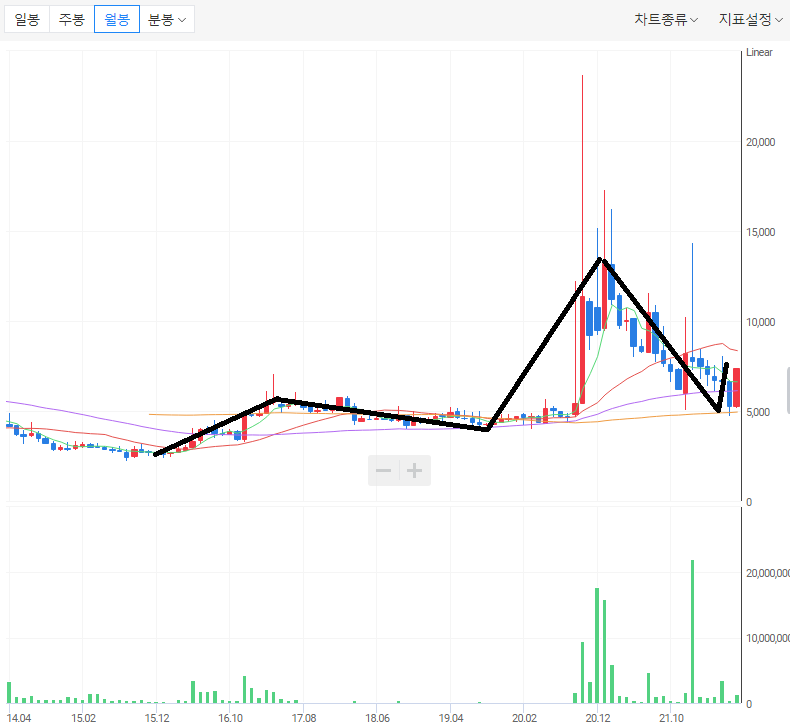Click the 15,000 price axis label

760,232
